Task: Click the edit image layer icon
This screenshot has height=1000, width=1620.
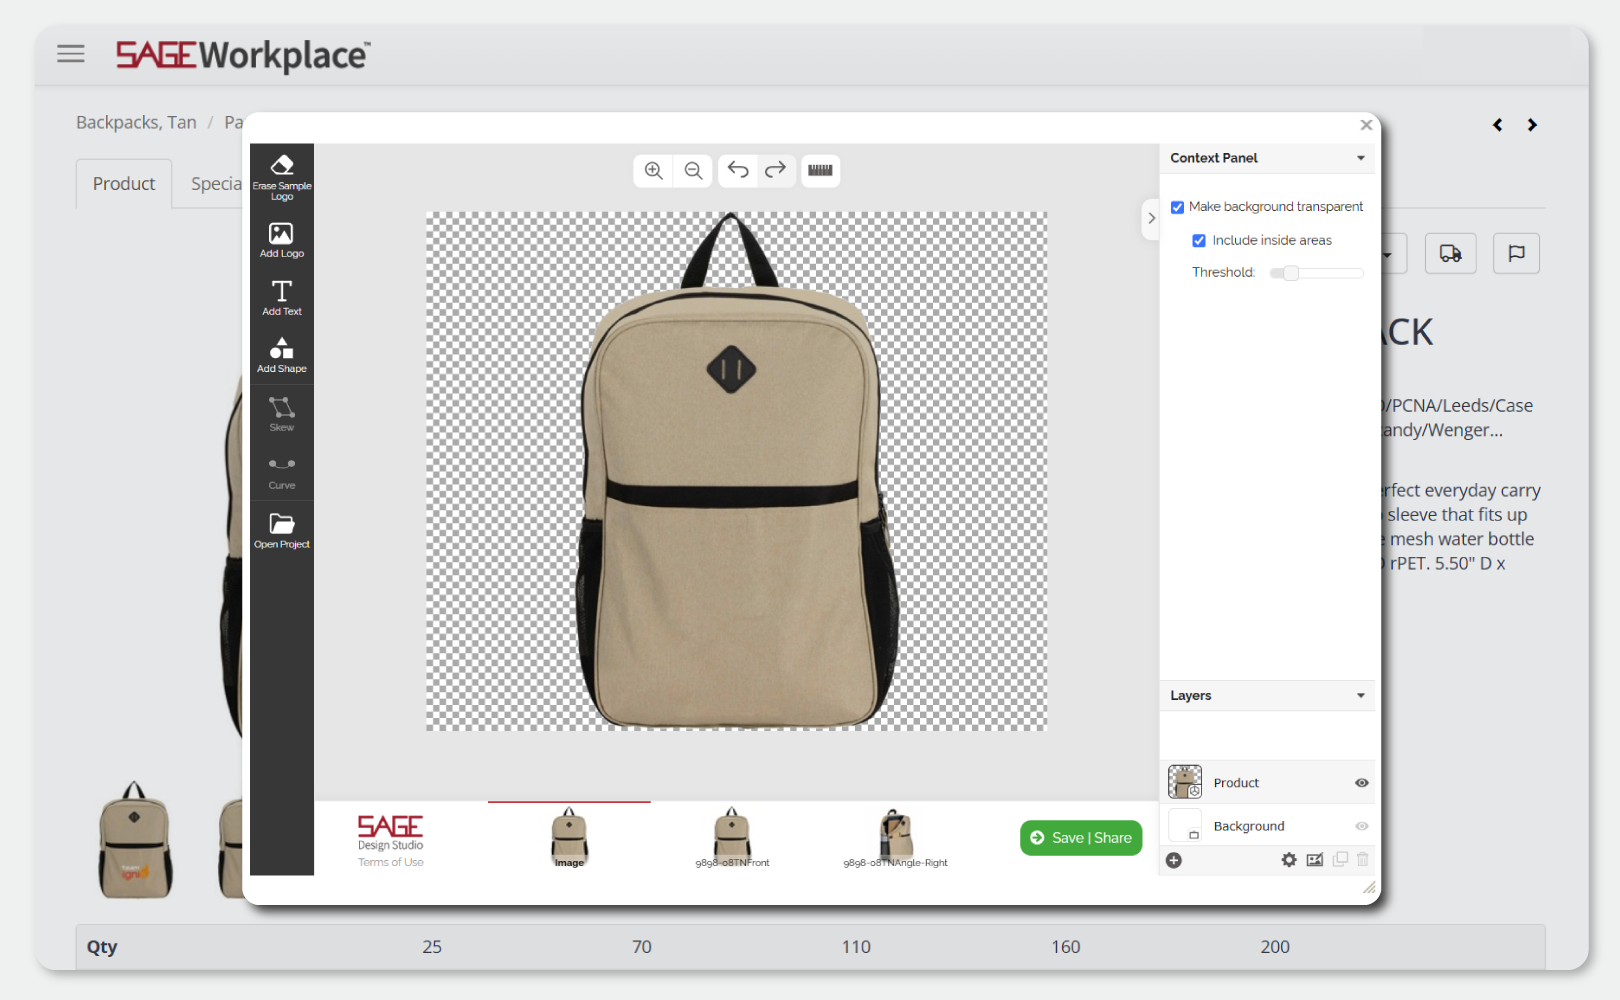Action: click(1315, 860)
